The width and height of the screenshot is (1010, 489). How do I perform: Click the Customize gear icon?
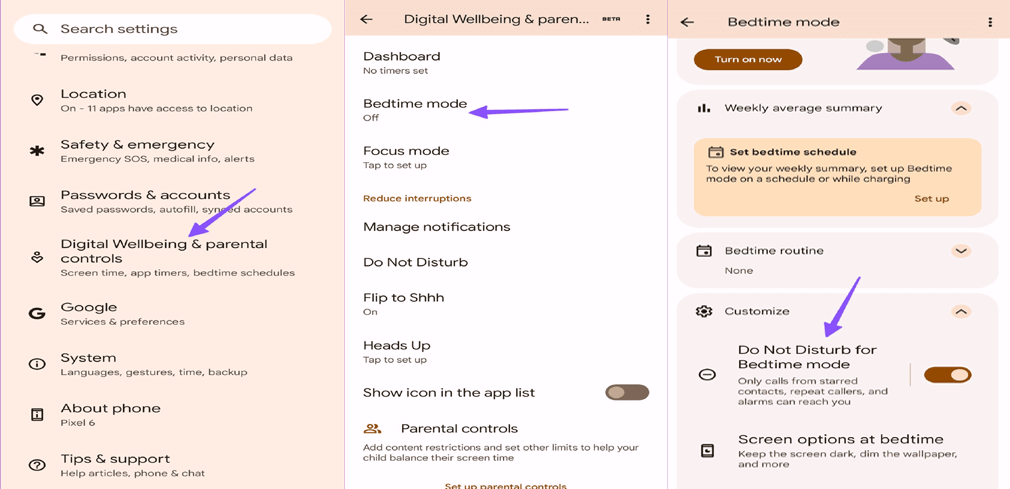[704, 311]
